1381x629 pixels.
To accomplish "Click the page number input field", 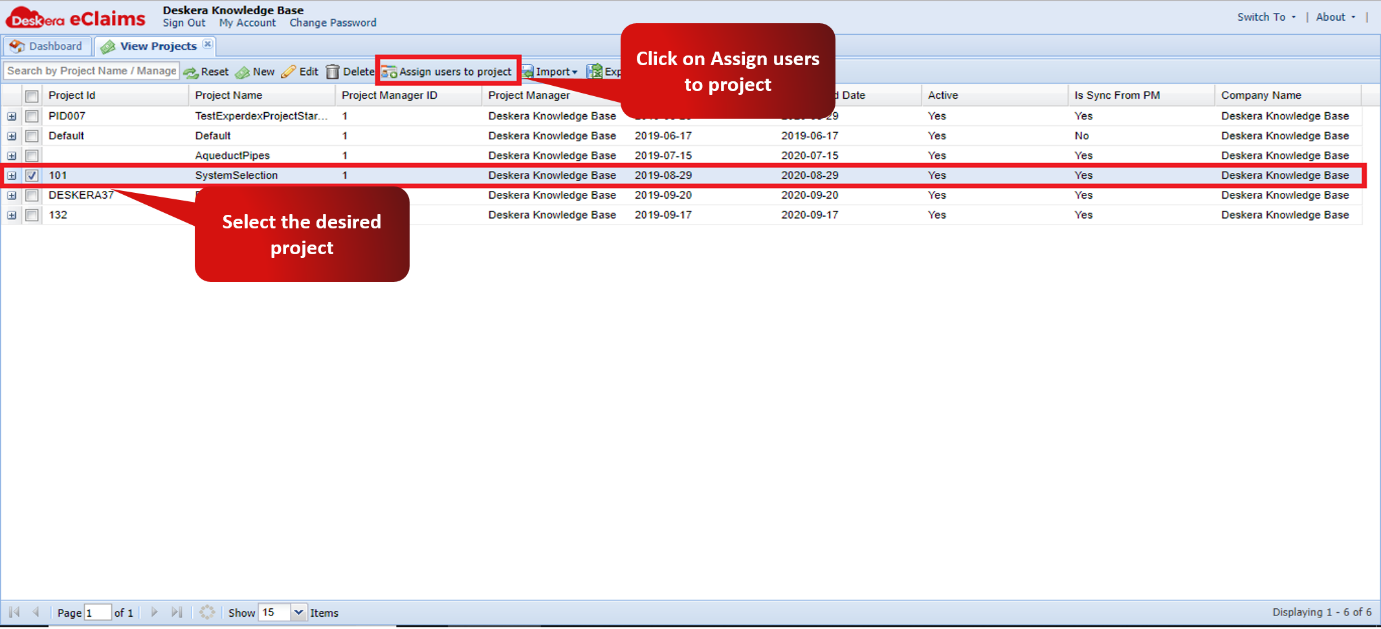I will [x=98, y=613].
